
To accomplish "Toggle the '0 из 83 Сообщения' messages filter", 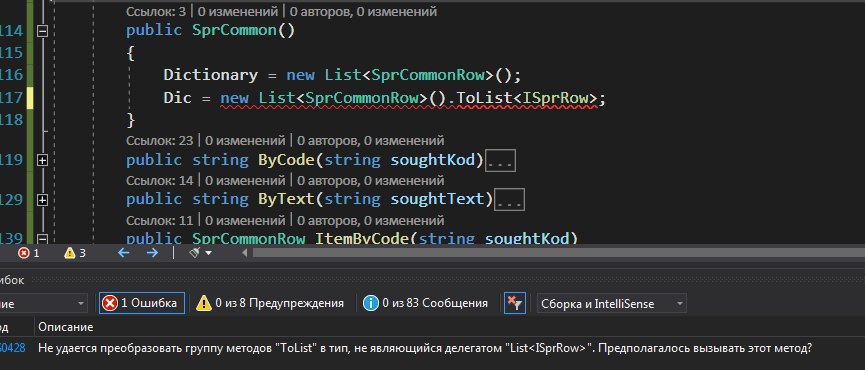I will coord(426,303).
